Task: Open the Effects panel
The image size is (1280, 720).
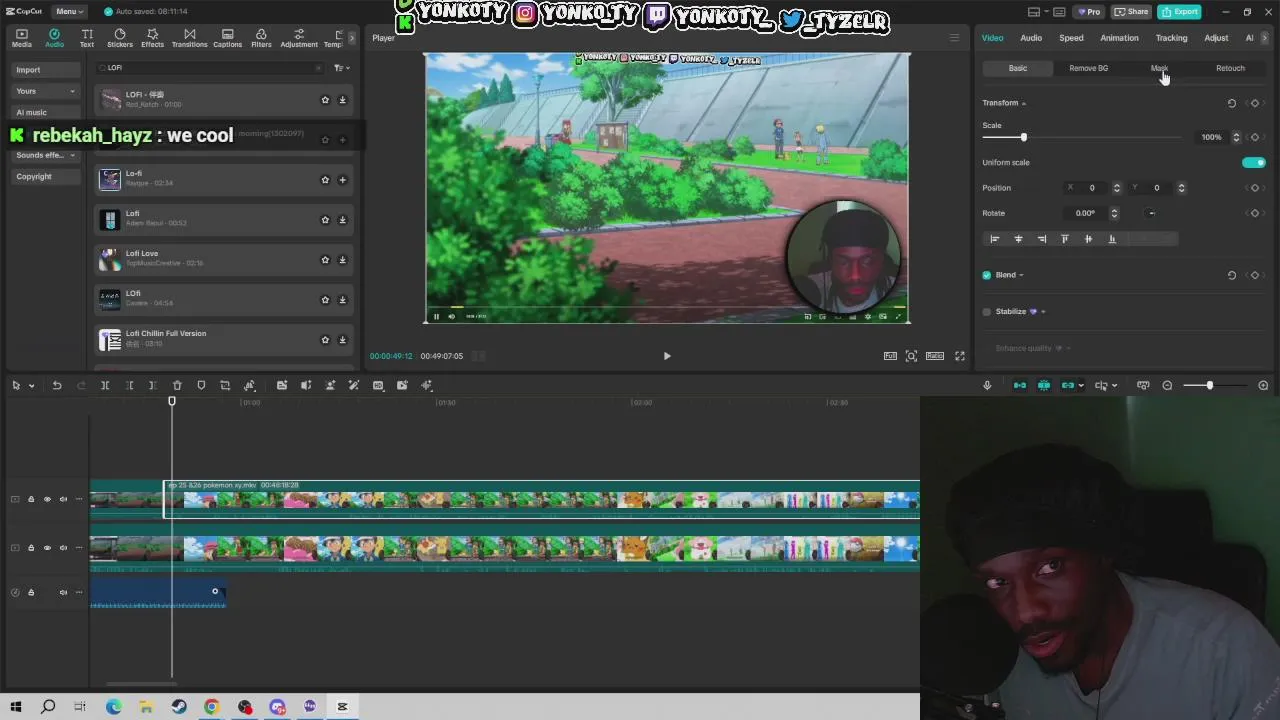Action: pyautogui.click(x=152, y=38)
